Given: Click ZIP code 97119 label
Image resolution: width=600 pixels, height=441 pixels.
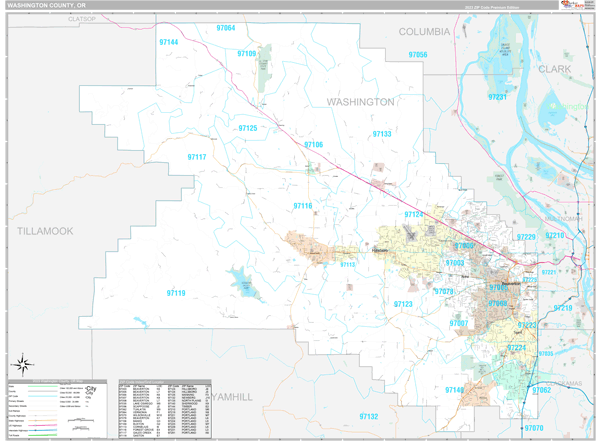Looking at the screenshot, I should pos(175,293).
